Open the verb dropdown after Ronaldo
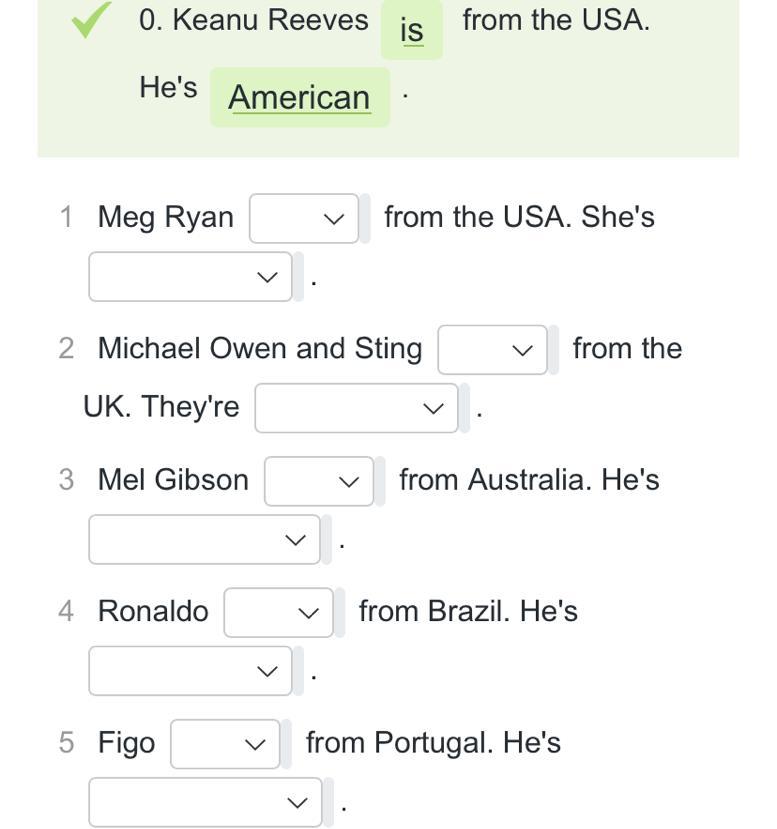 point(279,612)
